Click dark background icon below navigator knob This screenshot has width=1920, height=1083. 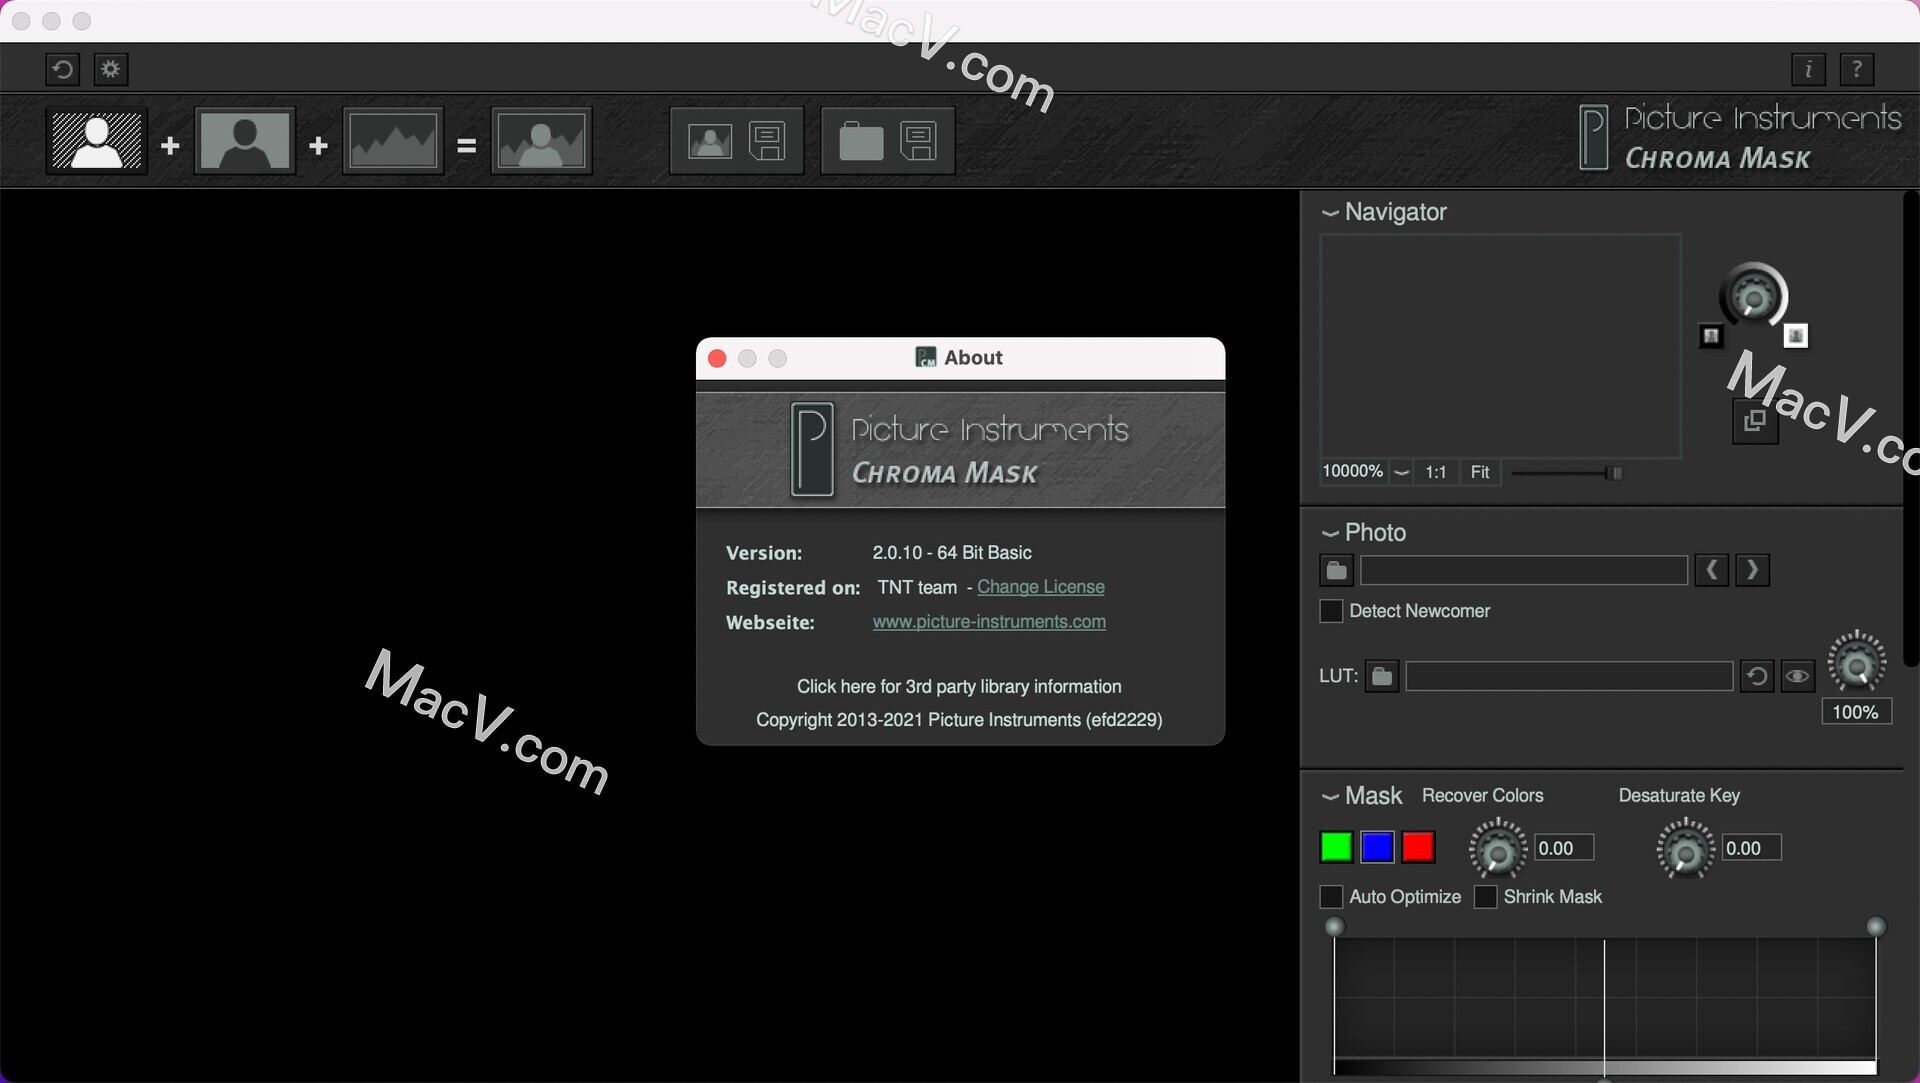(1711, 336)
